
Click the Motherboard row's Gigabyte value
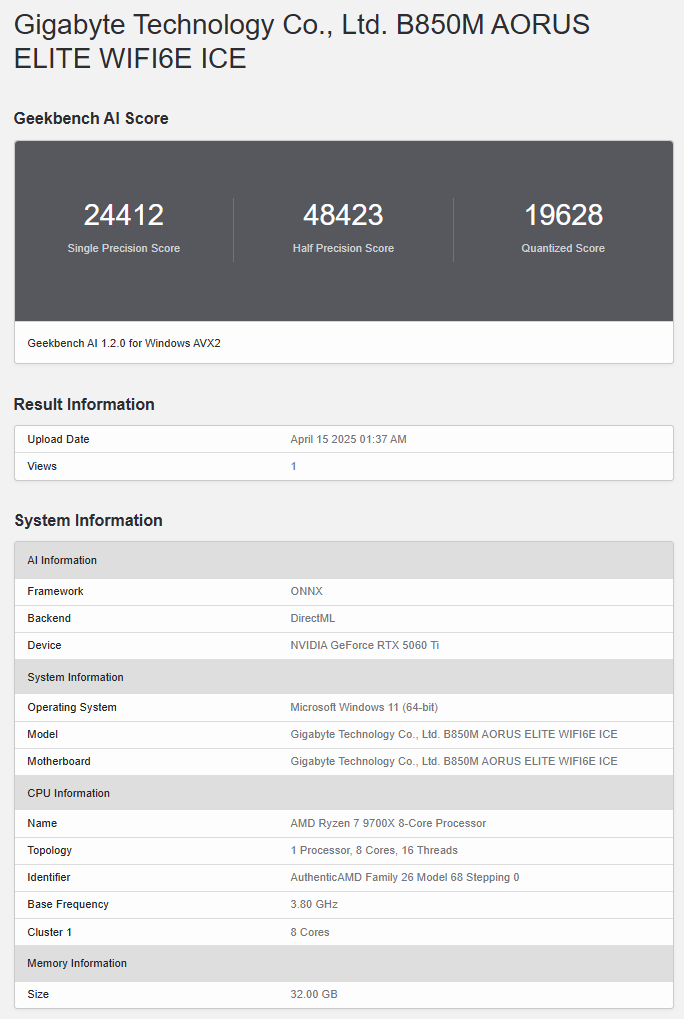pos(453,761)
